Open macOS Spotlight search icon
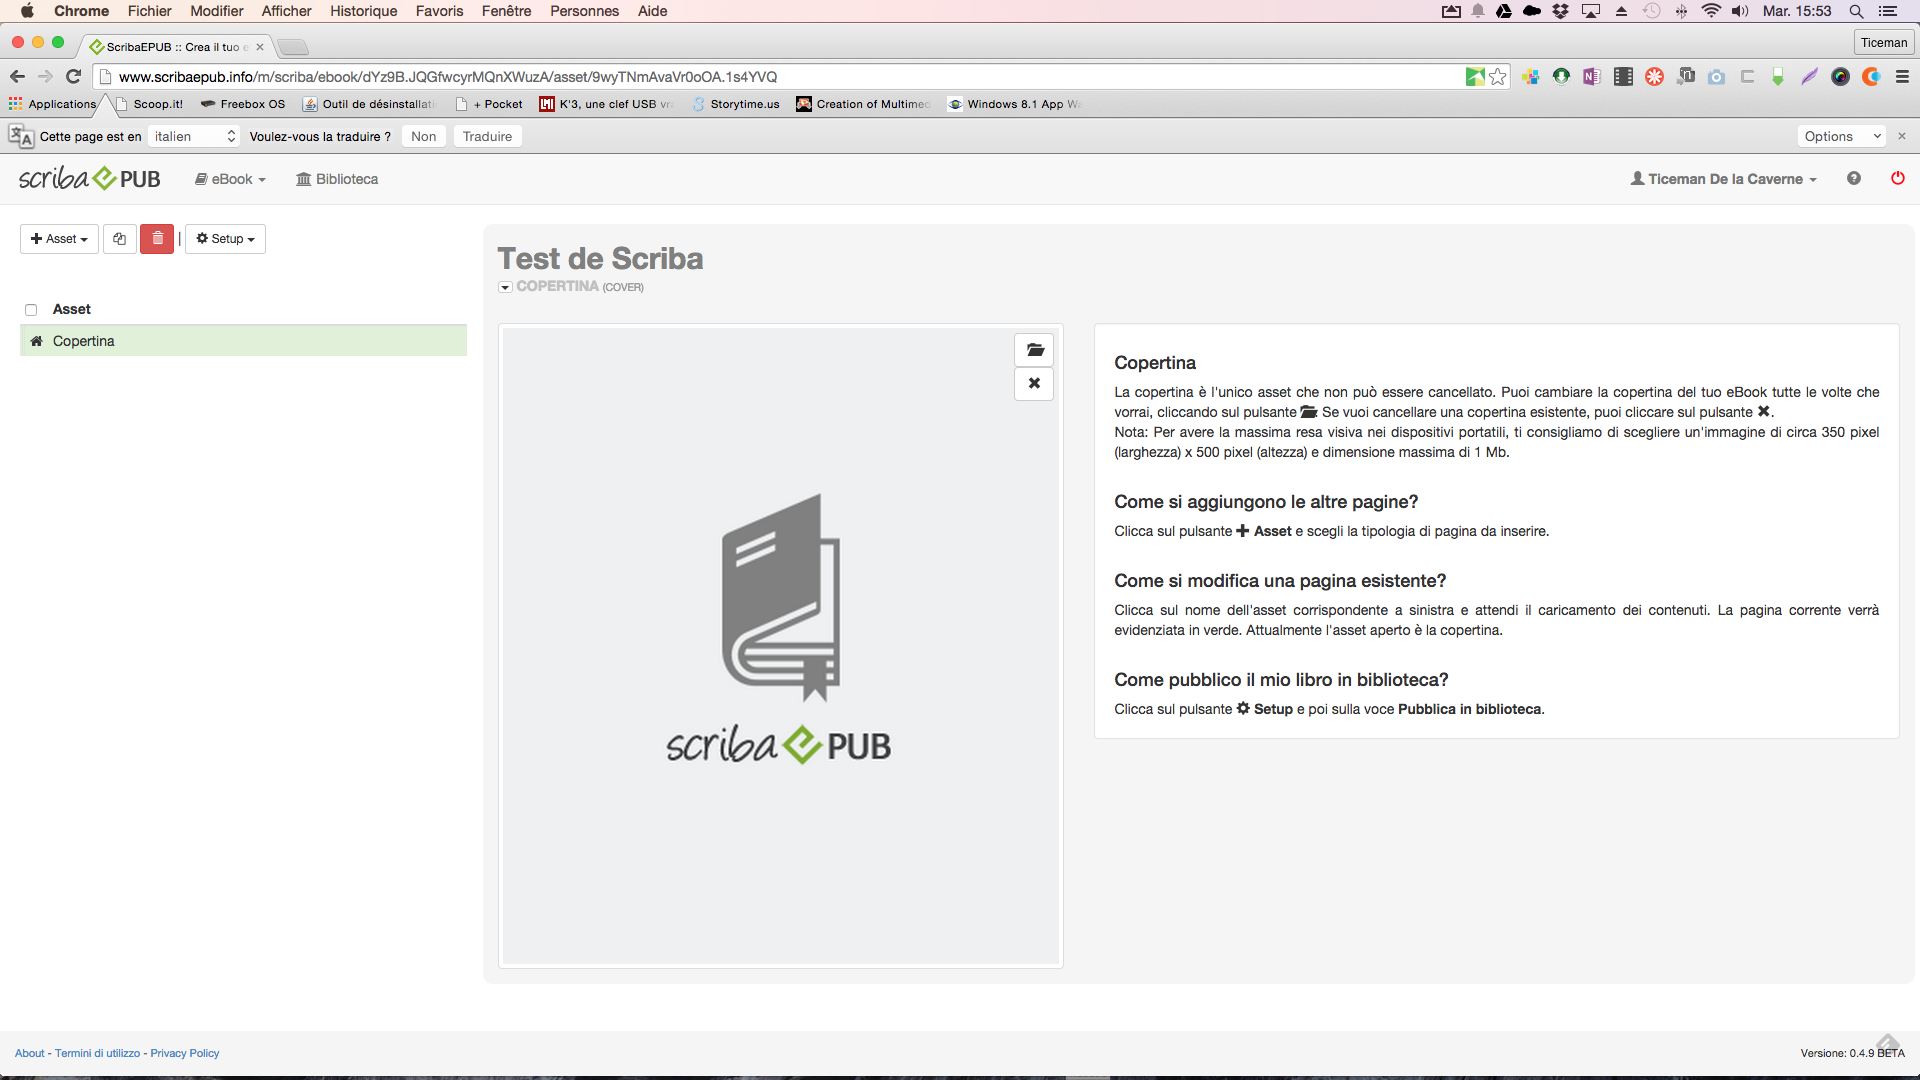1920x1080 pixels. pyautogui.click(x=1856, y=11)
